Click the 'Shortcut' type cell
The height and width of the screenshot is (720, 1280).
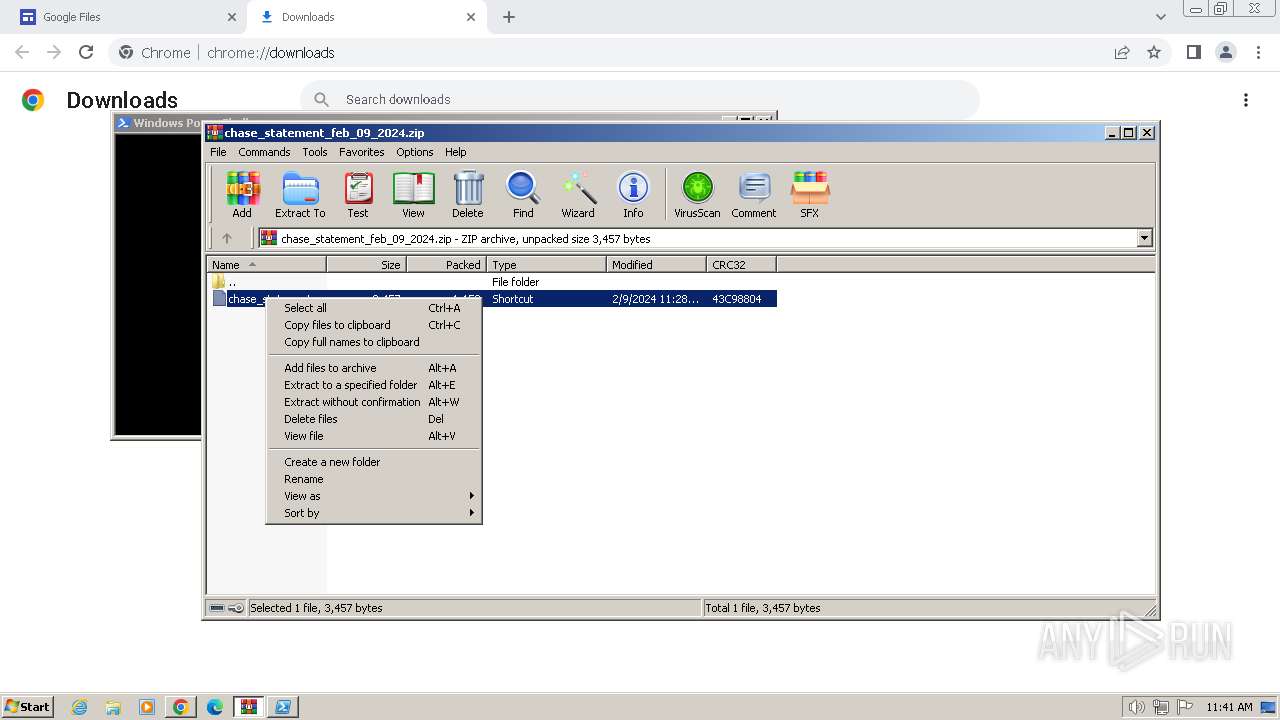click(x=513, y=299)
